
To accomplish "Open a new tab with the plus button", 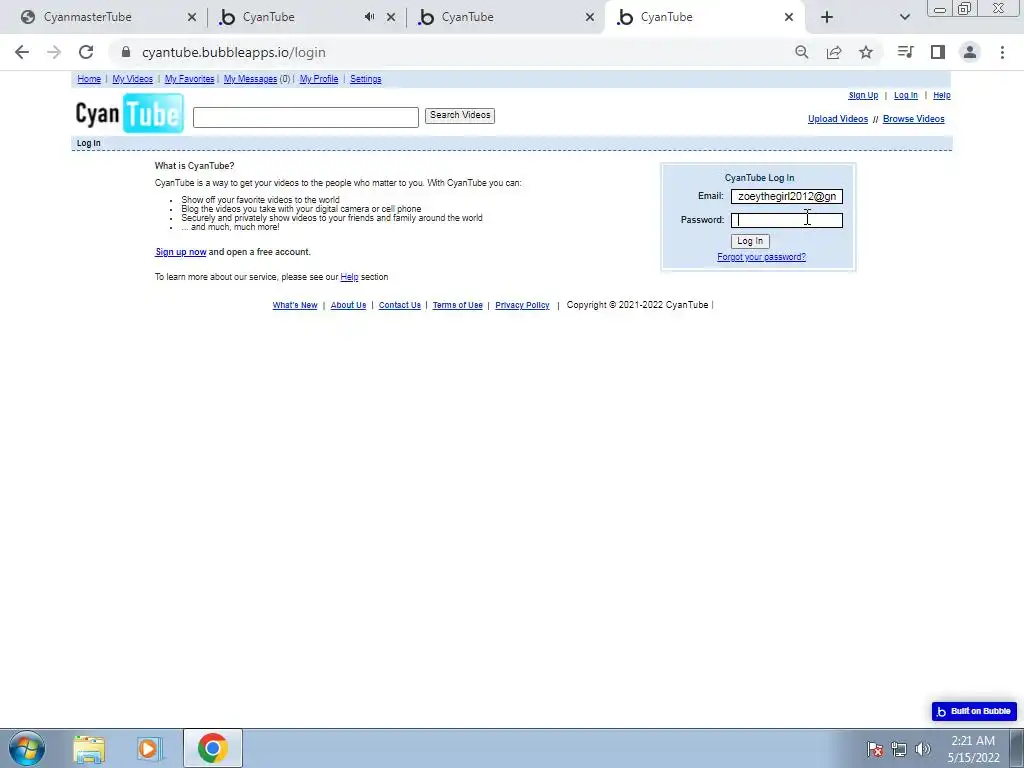I will click(x=827, y=17).
